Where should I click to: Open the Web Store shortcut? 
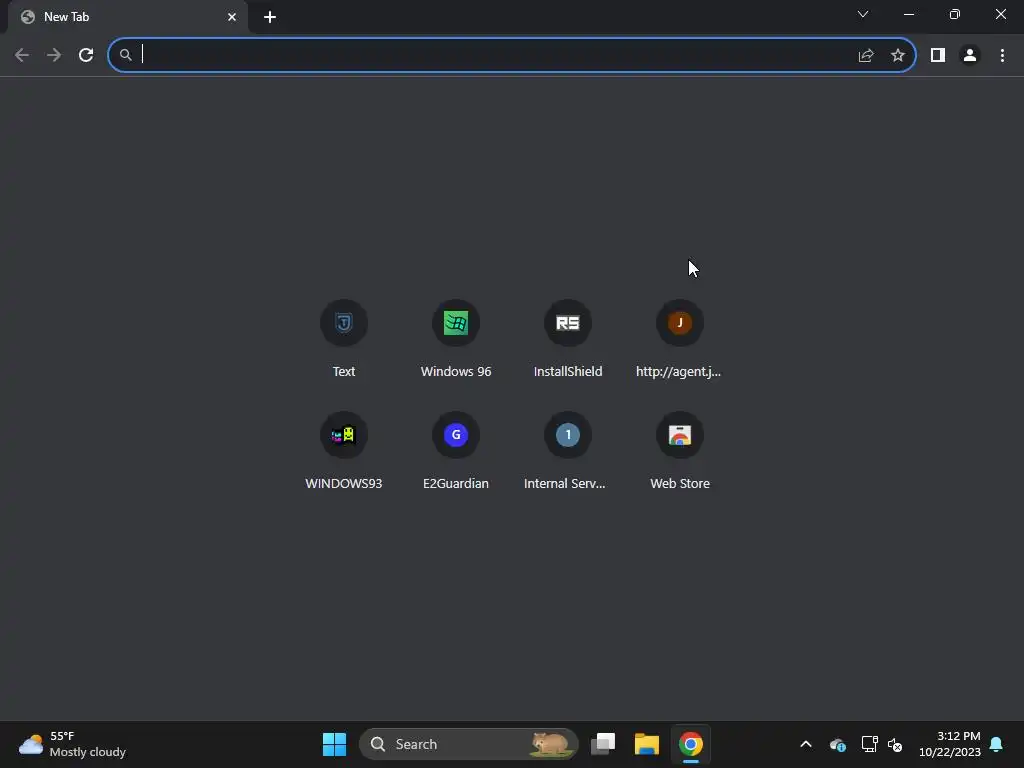[x=680, y=451]
